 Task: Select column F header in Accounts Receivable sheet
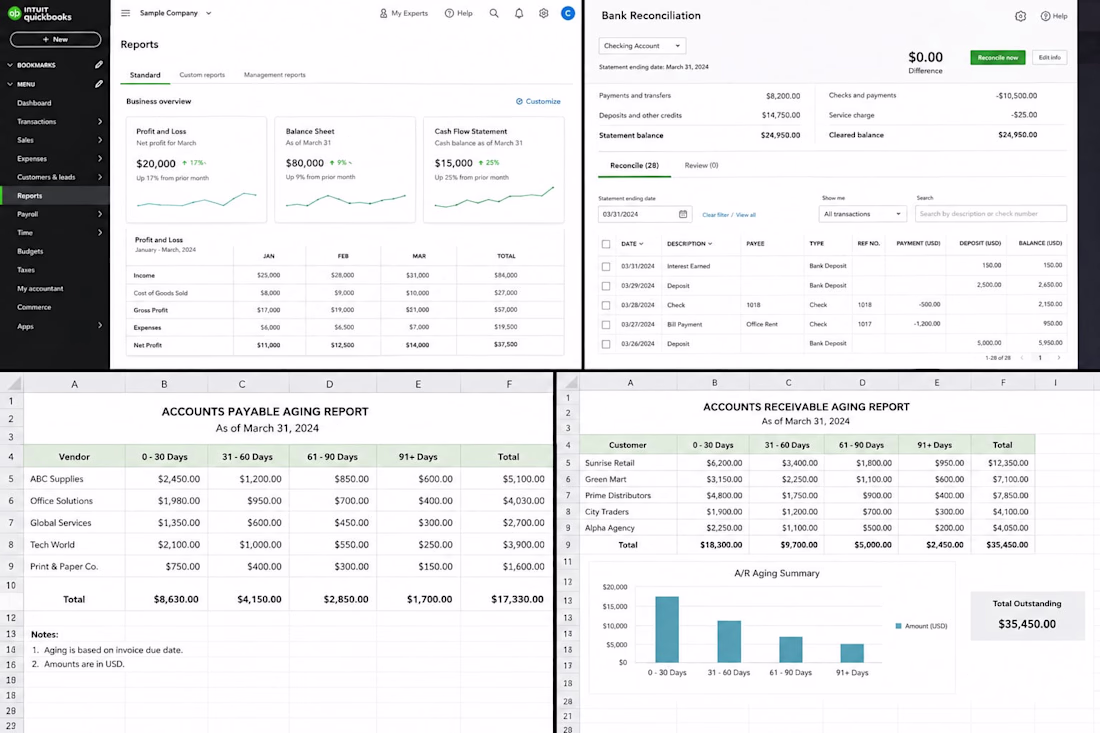(x=1003, y=382)
